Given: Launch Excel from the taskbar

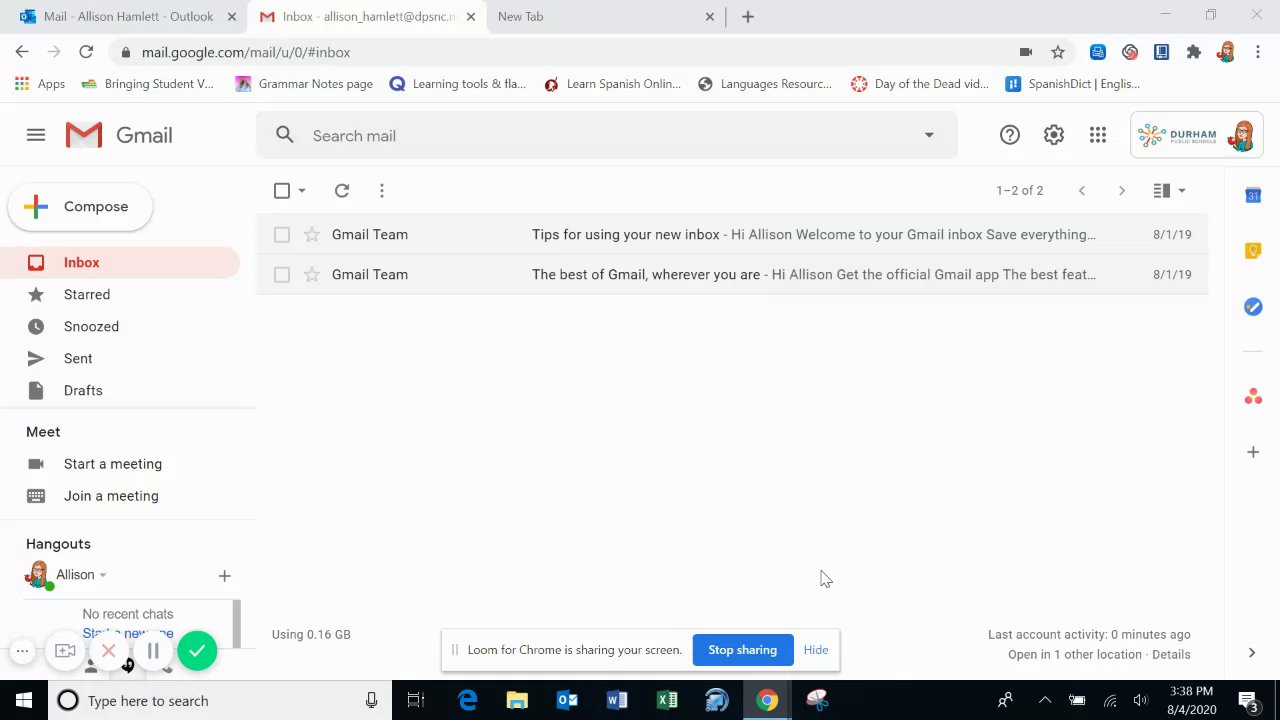Looking at the screenshot, I should coord(667,700).
